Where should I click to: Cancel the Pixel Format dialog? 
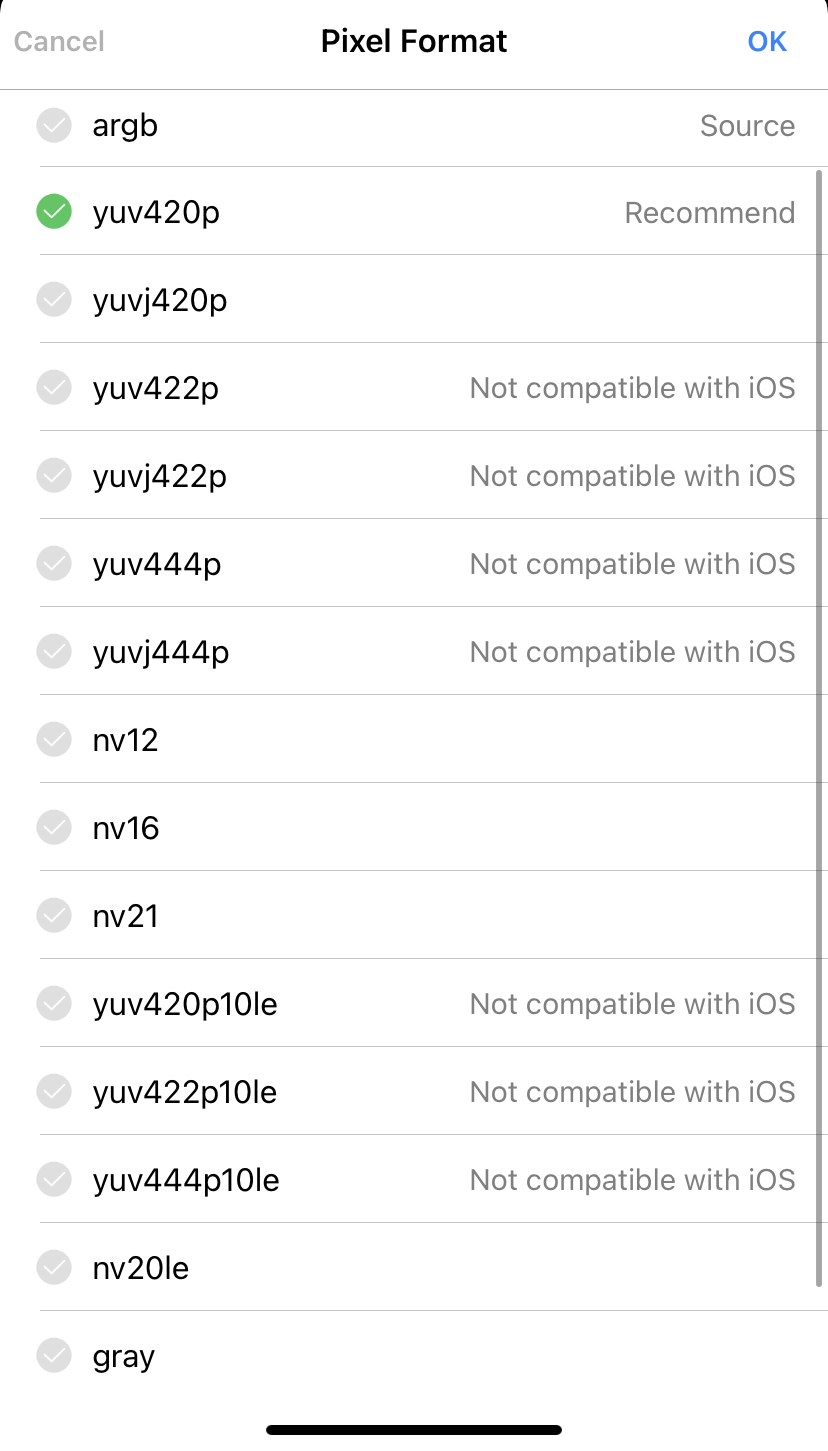(59, 41)
